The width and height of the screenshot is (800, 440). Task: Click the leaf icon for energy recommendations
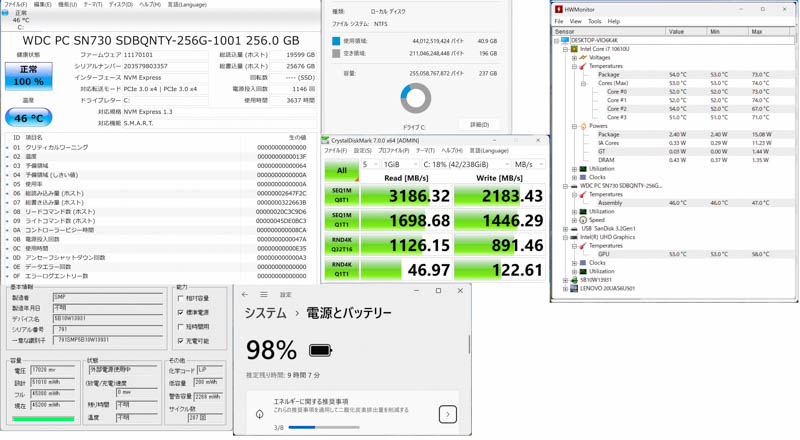pos(260,414)
